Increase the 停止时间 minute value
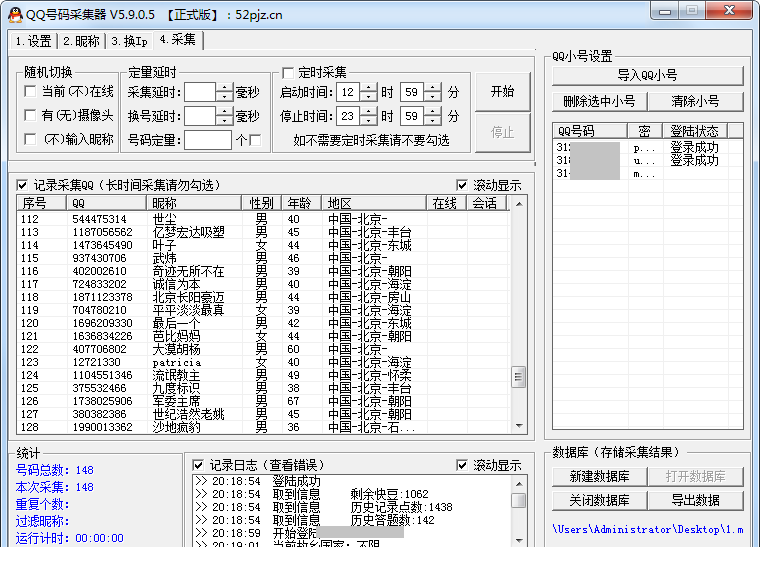 point(433,111)
